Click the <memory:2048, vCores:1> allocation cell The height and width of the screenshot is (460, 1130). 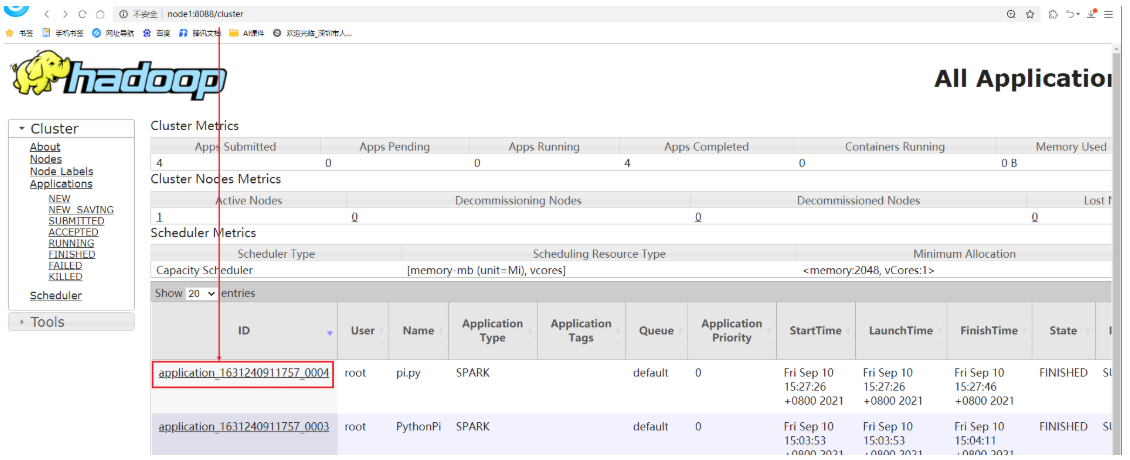(x=868, y=270)
